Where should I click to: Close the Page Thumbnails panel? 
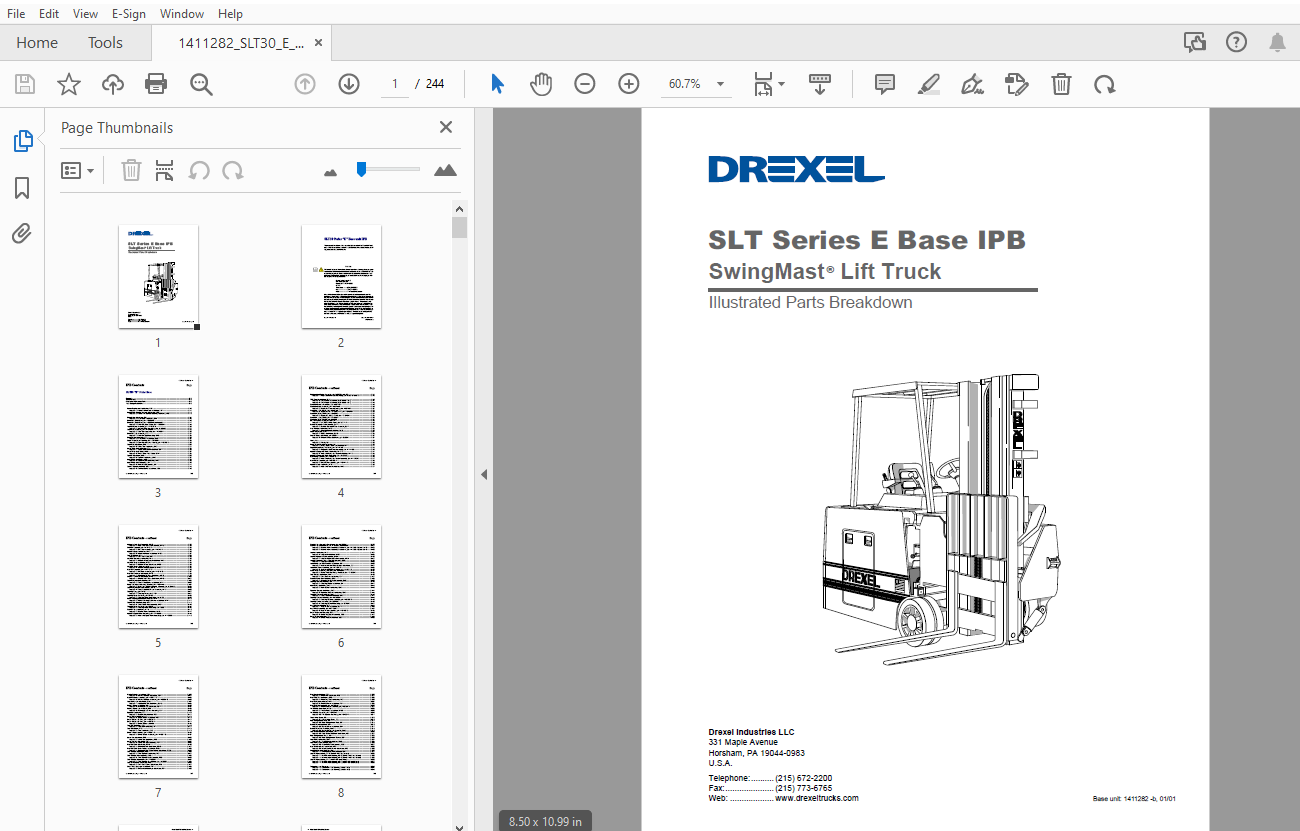(446, 127)
